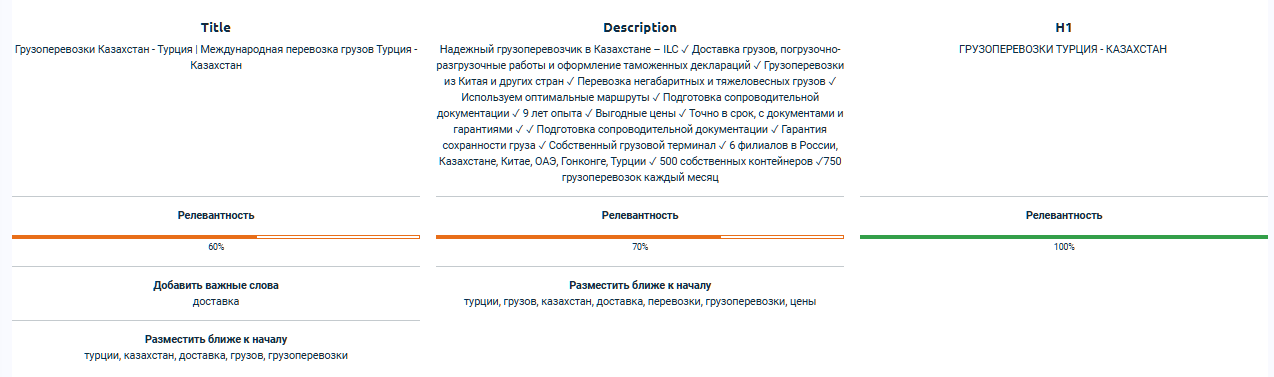Click Разместить ближе к началу under Title column
The height and width of the screenshot is (377, 1274).
pyautogui.click(x=216, y=339)
